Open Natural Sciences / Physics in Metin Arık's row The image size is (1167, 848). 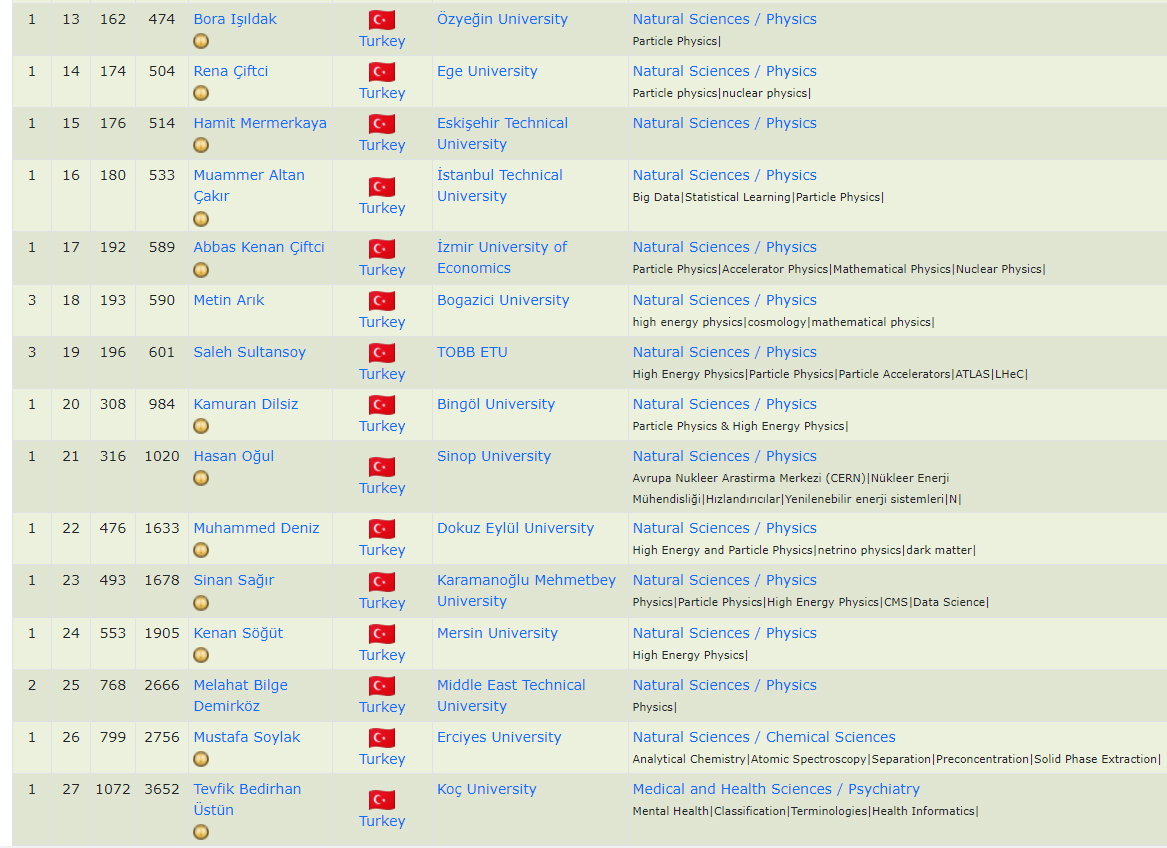coord(724,300)
